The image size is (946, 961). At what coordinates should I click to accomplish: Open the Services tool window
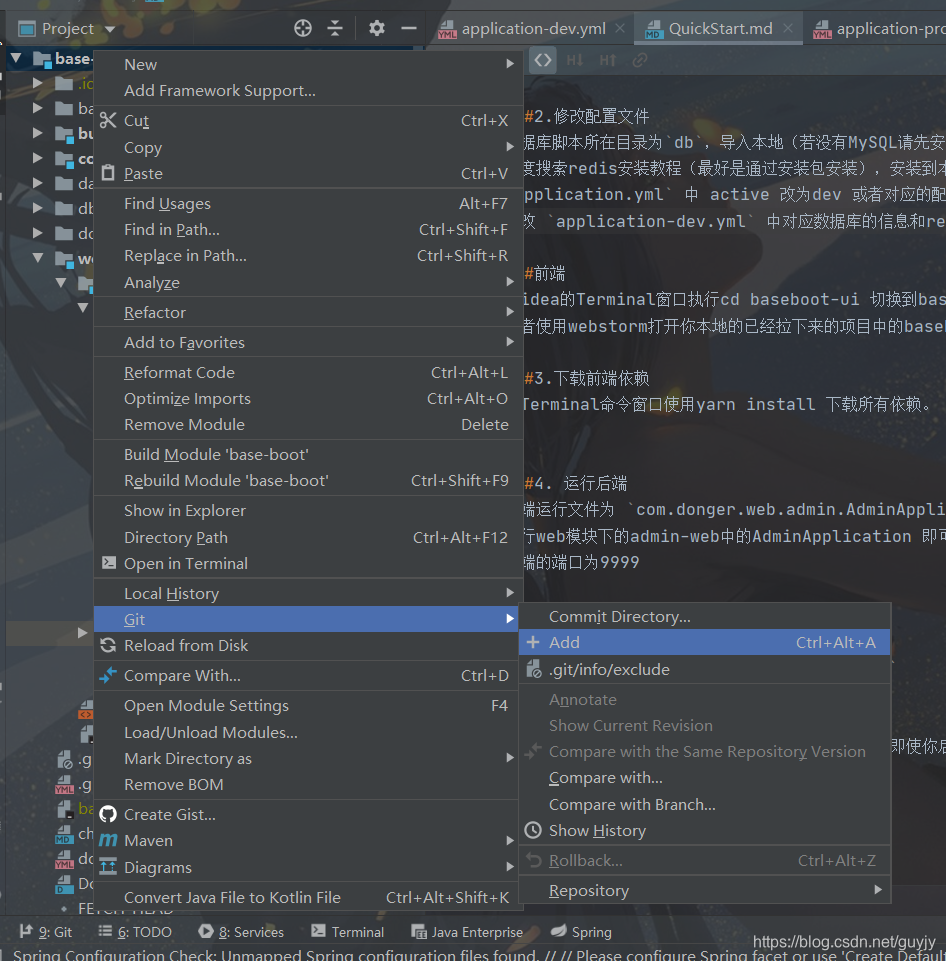point(241,932)
